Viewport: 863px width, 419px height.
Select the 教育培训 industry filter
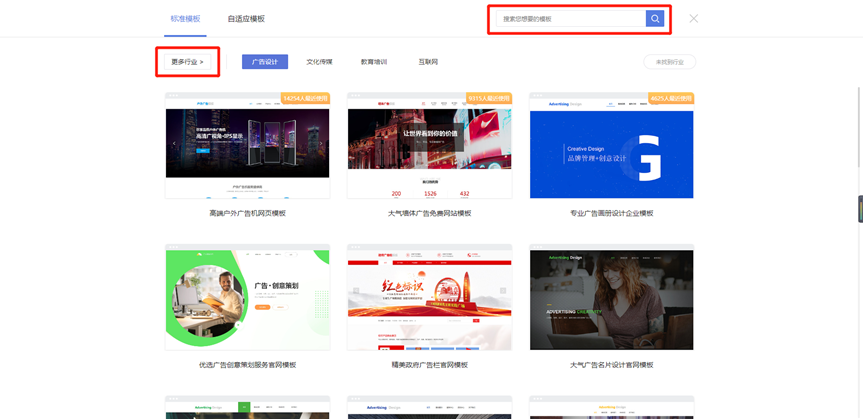374,62
